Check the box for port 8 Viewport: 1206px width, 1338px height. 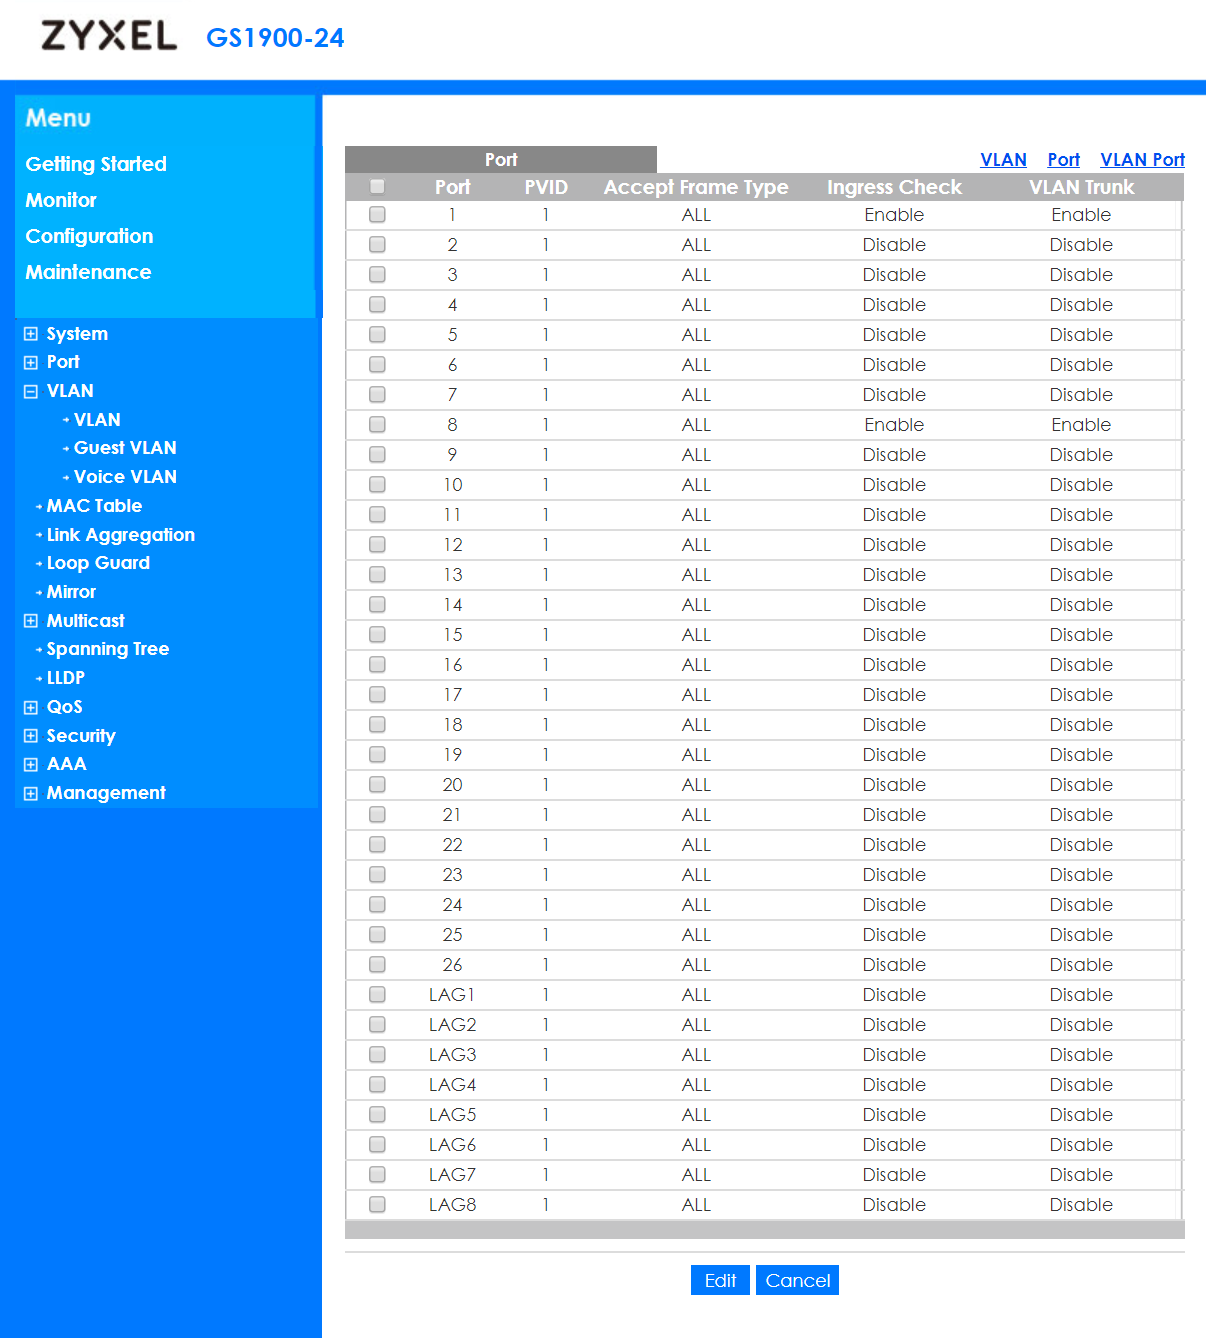coord(377,424)
